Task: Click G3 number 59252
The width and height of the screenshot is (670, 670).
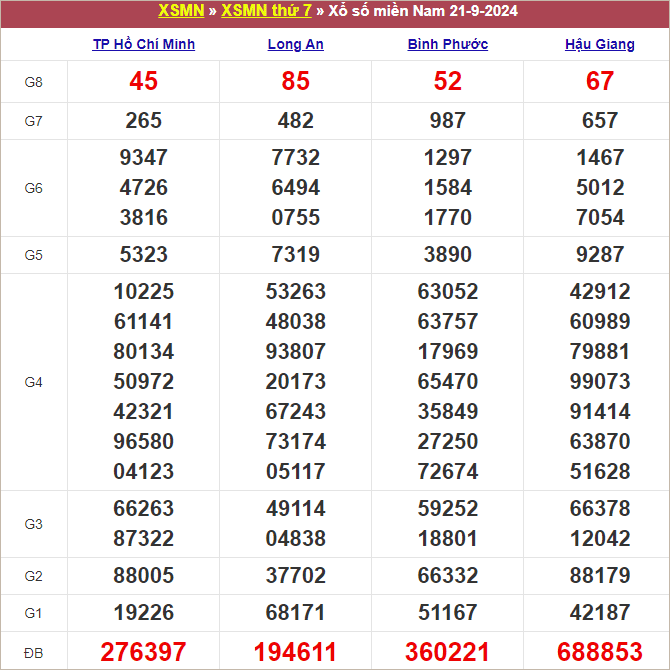Action: pyautogui.click(x=448, y=508)
